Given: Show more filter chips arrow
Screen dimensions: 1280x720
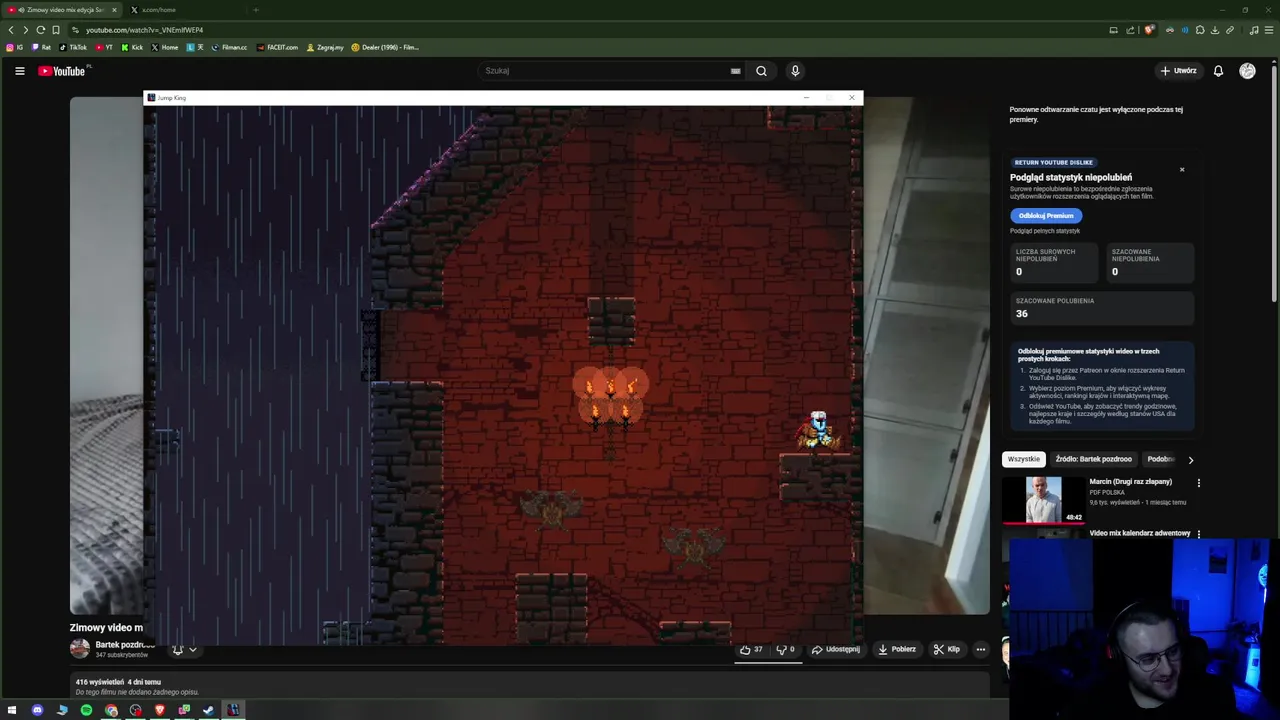Looking at the screenshot, I should pos(1190,460).
